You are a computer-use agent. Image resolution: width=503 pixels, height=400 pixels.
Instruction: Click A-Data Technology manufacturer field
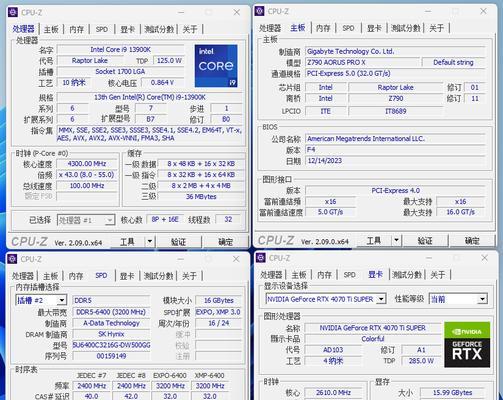coord(111,323)
